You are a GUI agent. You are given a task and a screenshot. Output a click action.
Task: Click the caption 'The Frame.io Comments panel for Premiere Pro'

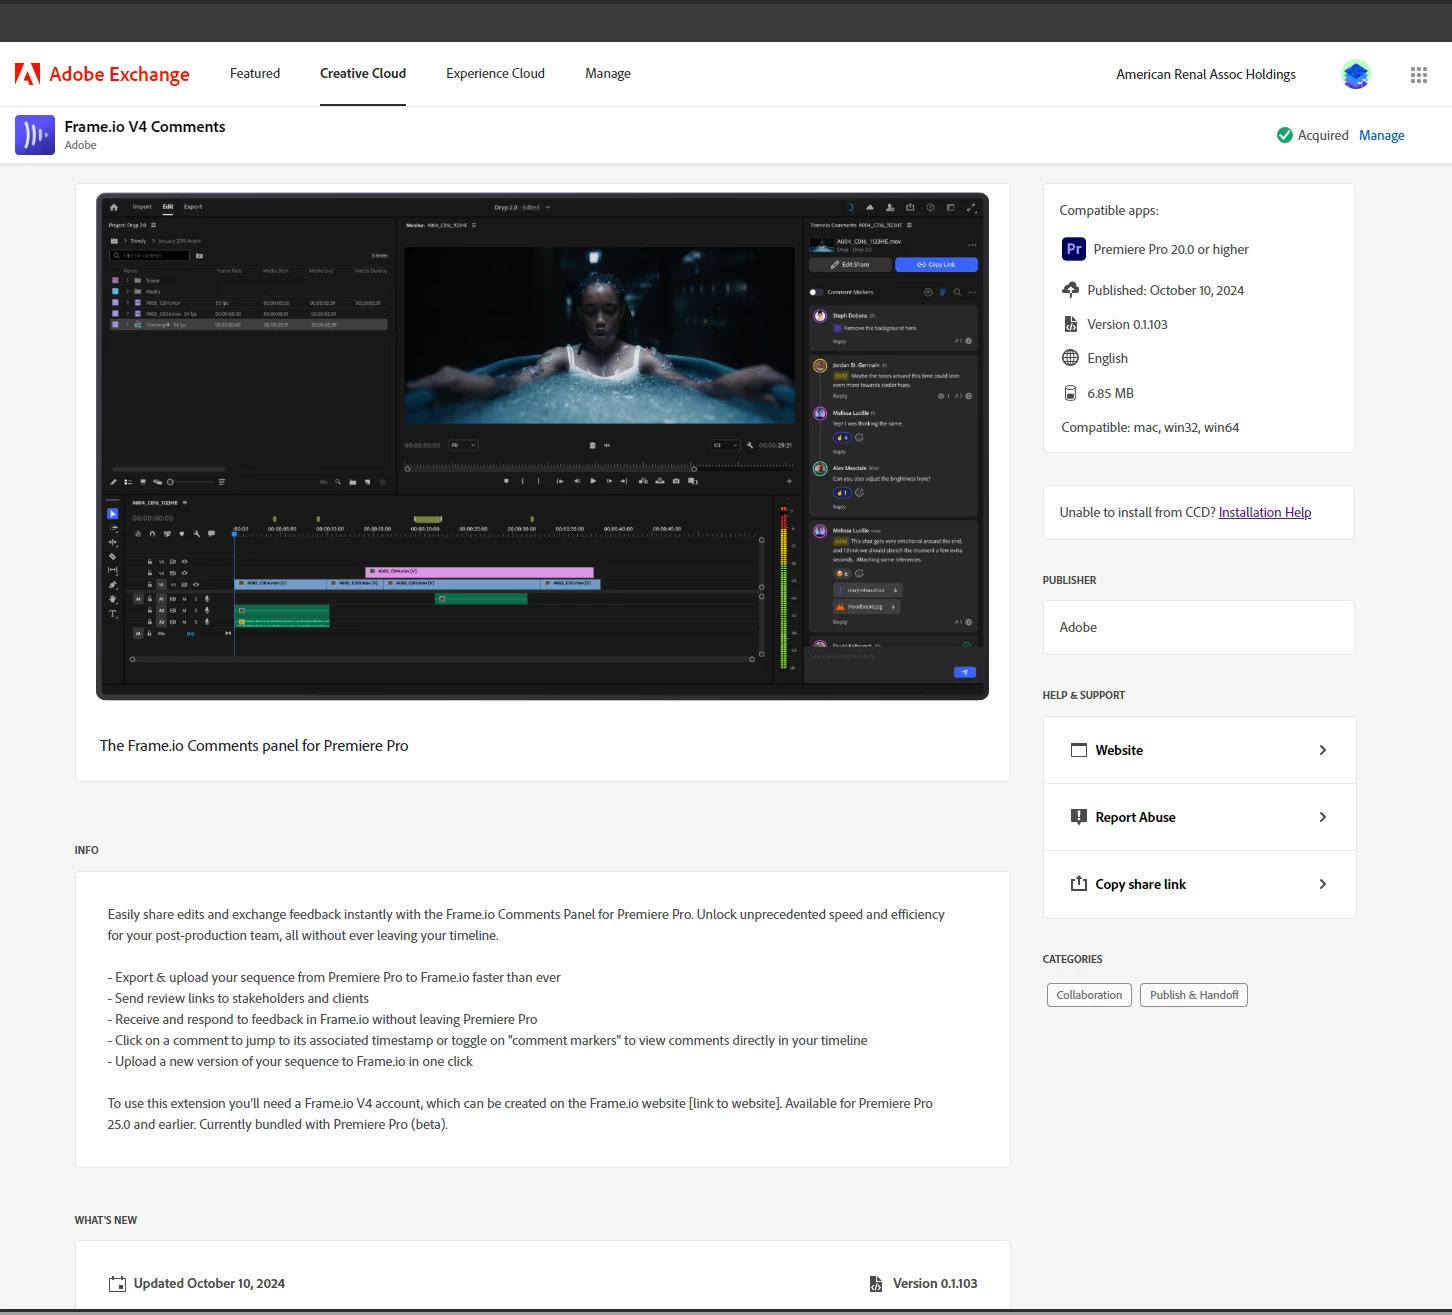[254, 746]
